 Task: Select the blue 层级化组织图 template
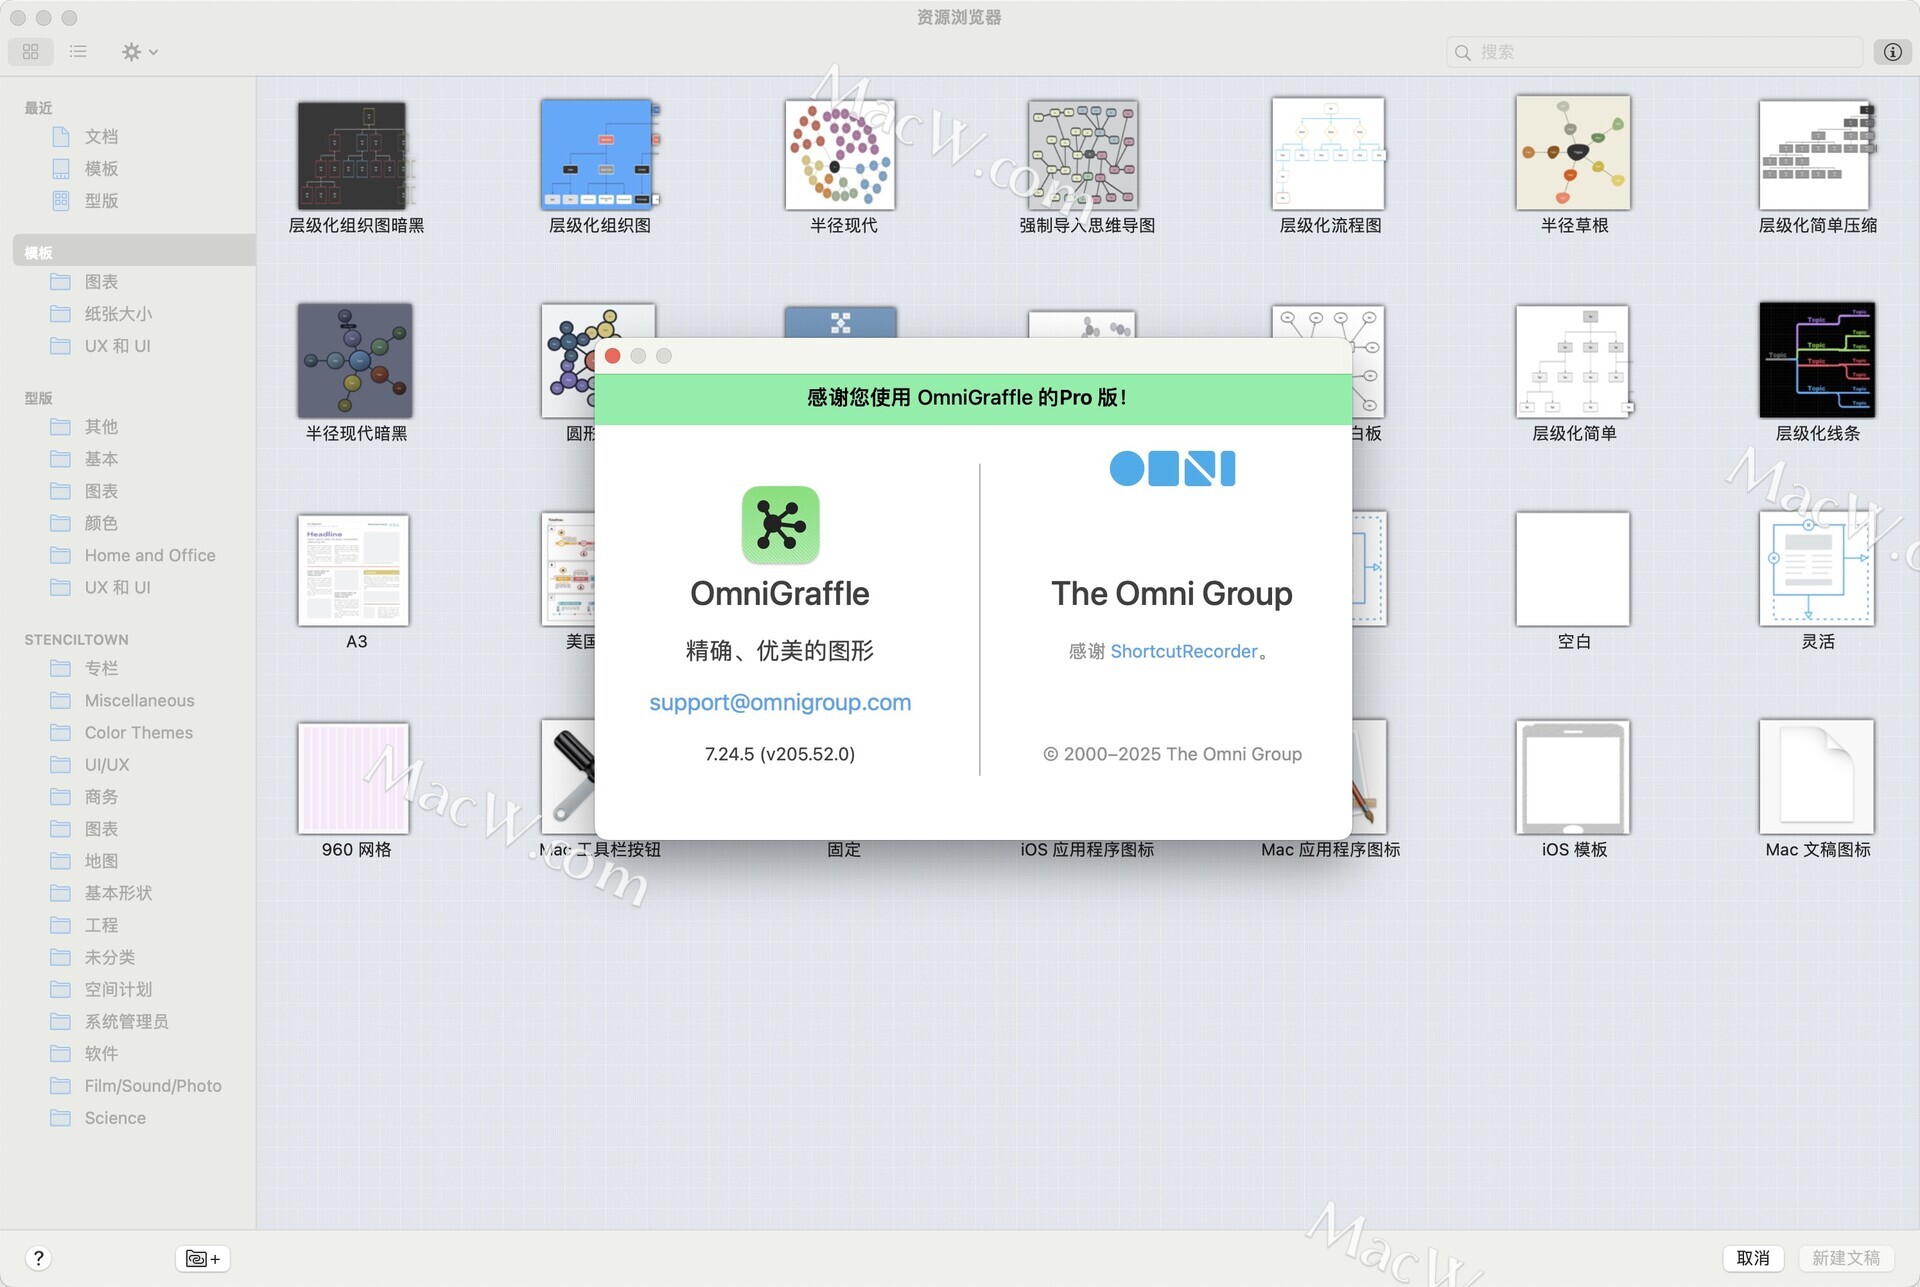tap(599, 155)
